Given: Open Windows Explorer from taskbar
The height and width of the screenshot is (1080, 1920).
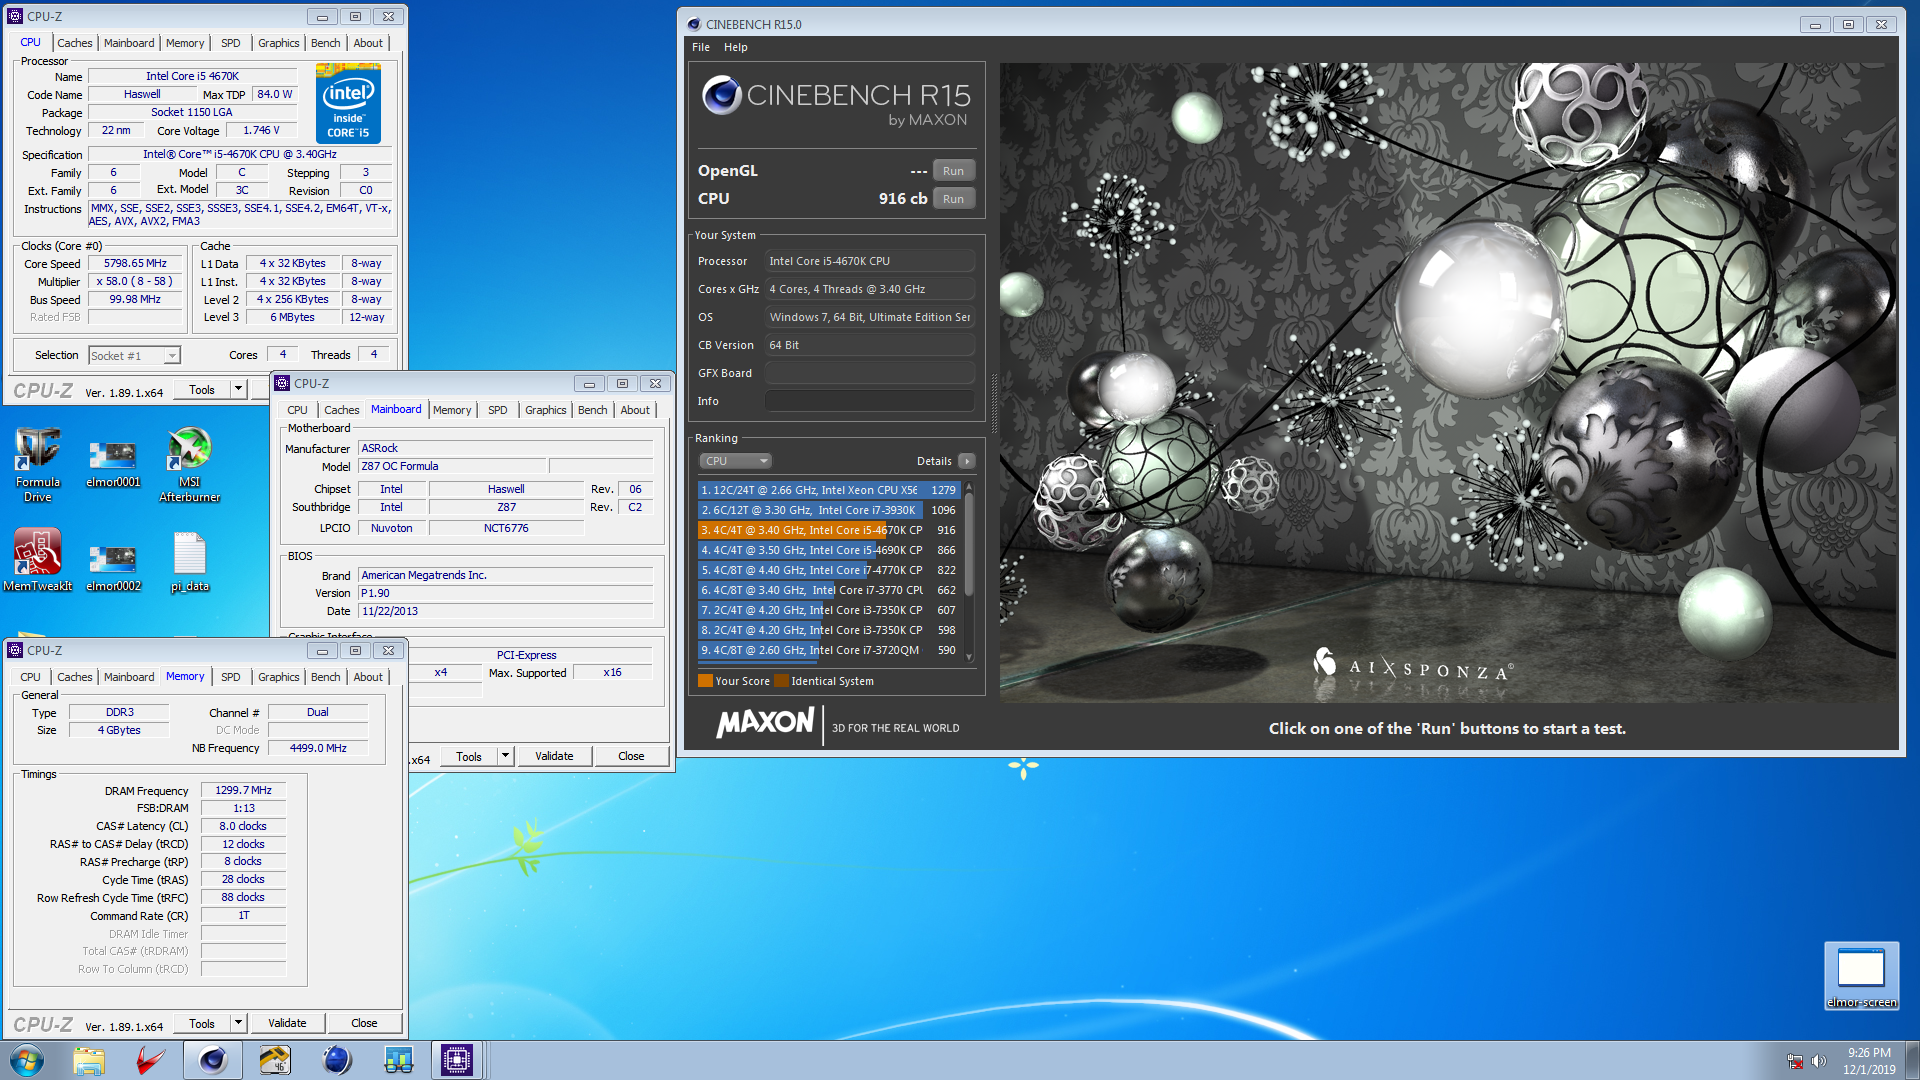Looking at the screenshot, I should click(x=89, y=1060).
